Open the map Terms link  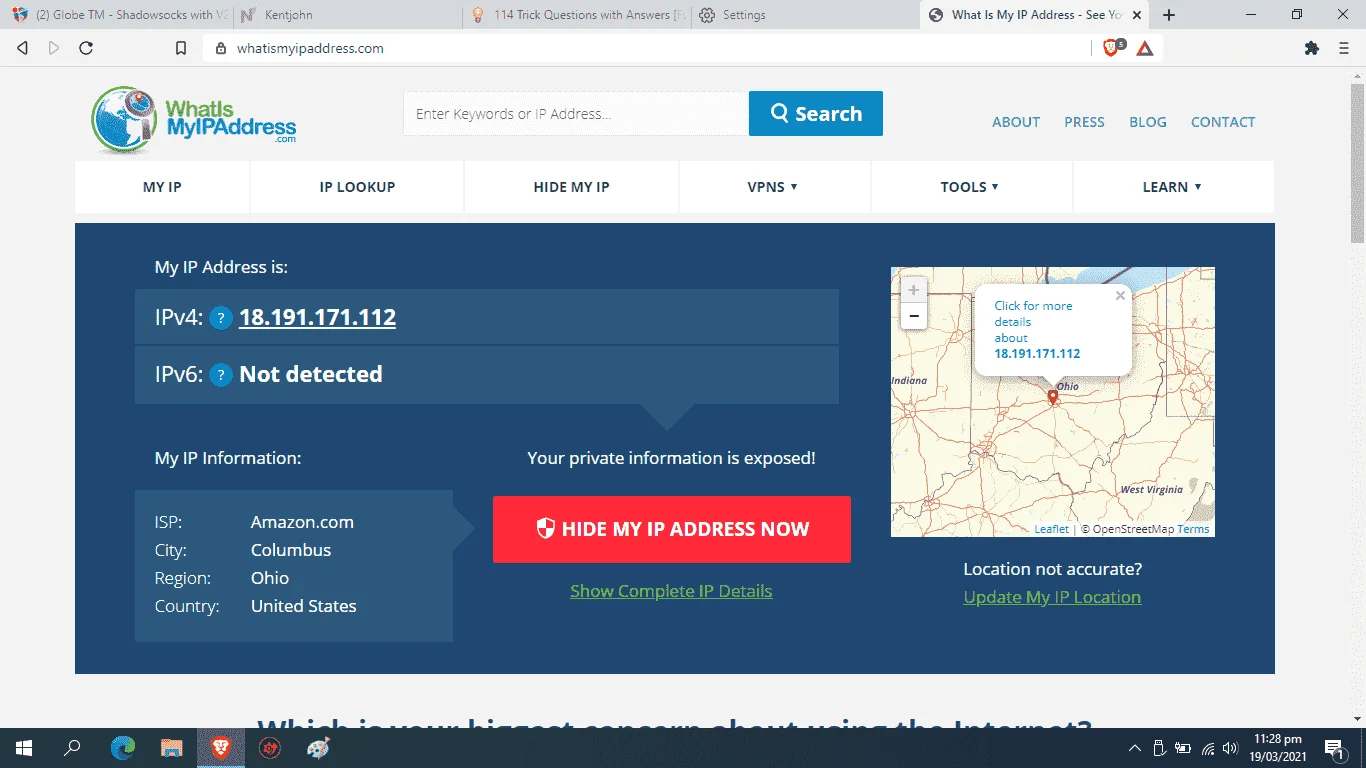click(1193, 529)
